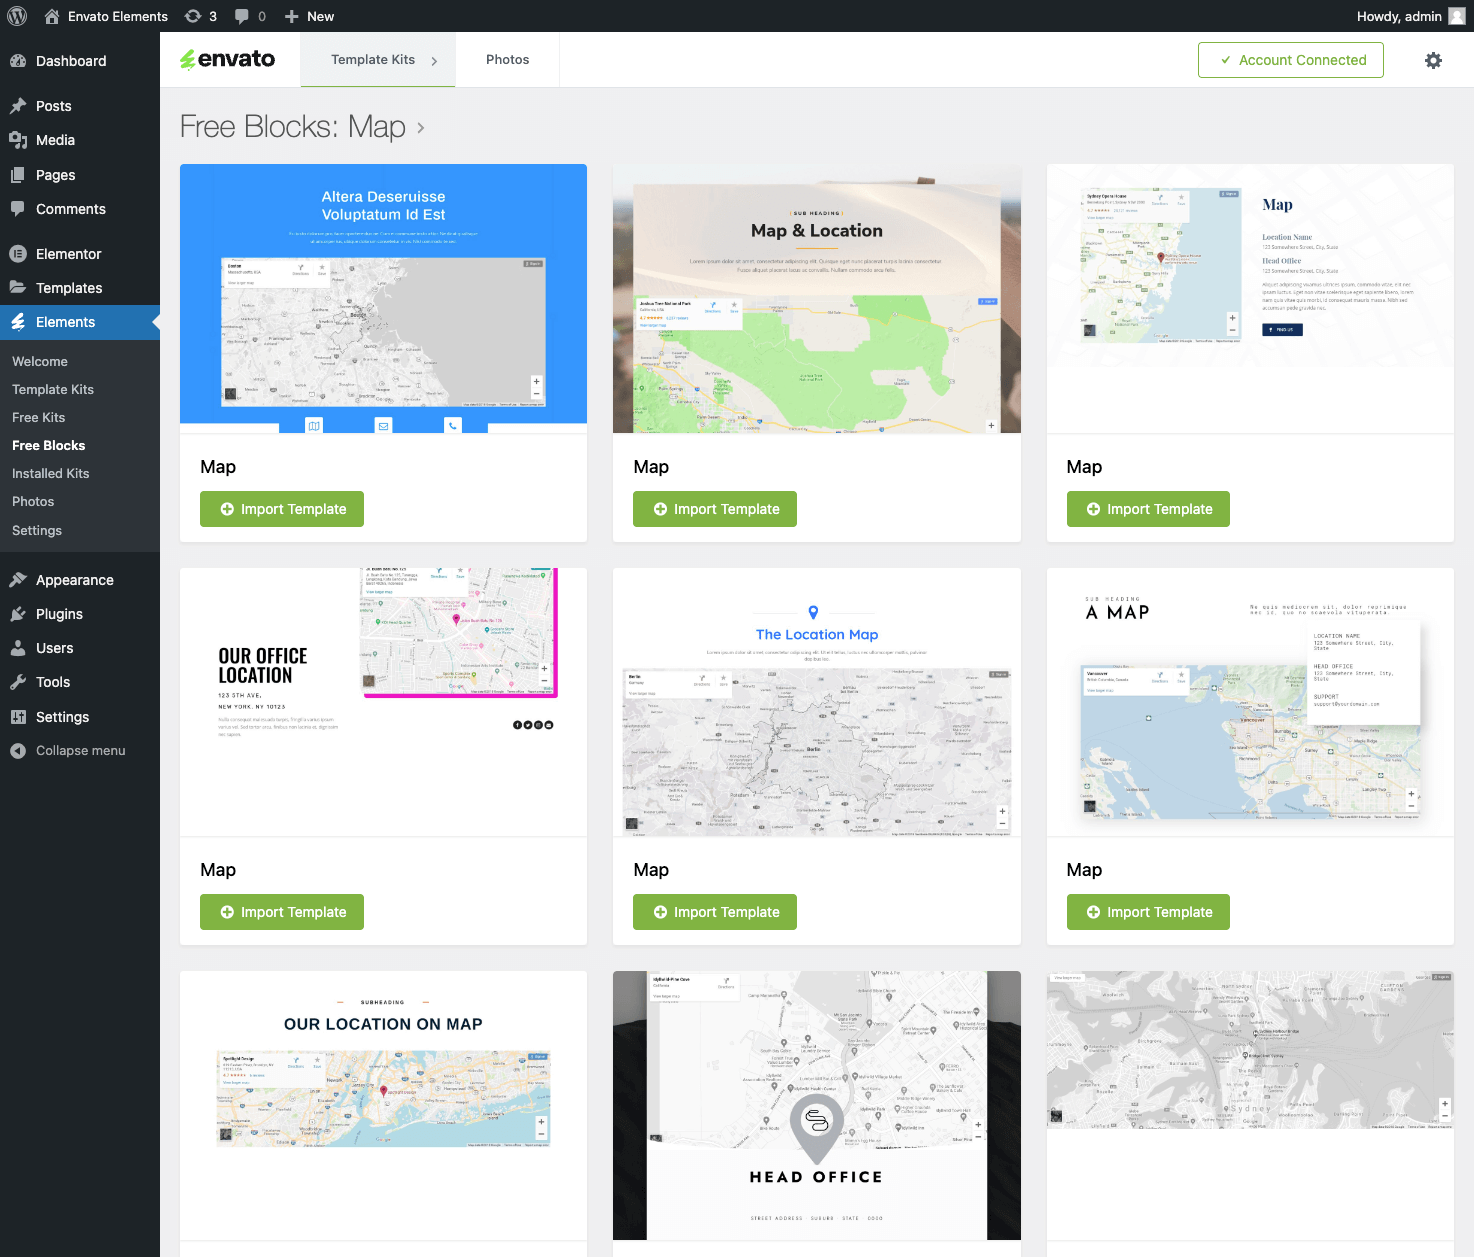Viewport: 1474px width, 1257px height.
Task: Open Free Kits submenu link
Action: (x=39, y=417)
